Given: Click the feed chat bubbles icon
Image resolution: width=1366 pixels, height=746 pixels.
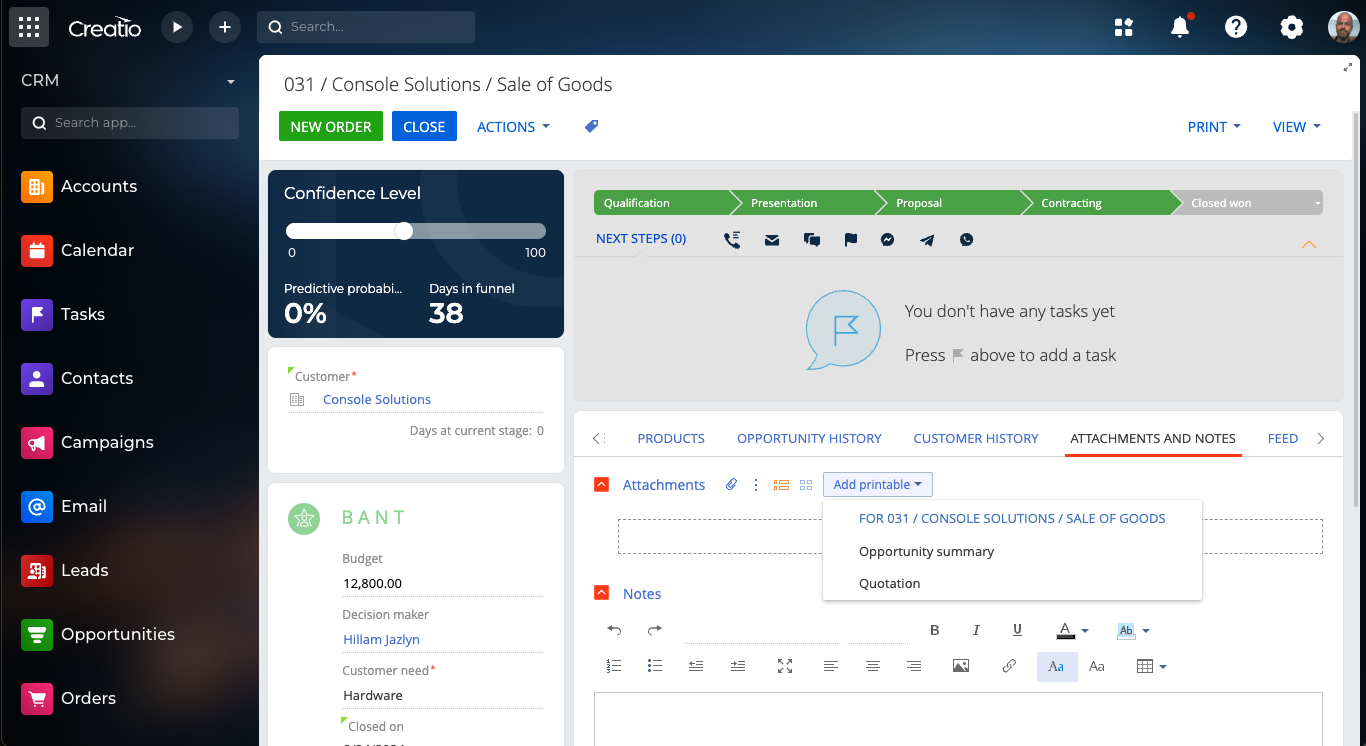Looking at the screenshot, I should tap(812, 240).
